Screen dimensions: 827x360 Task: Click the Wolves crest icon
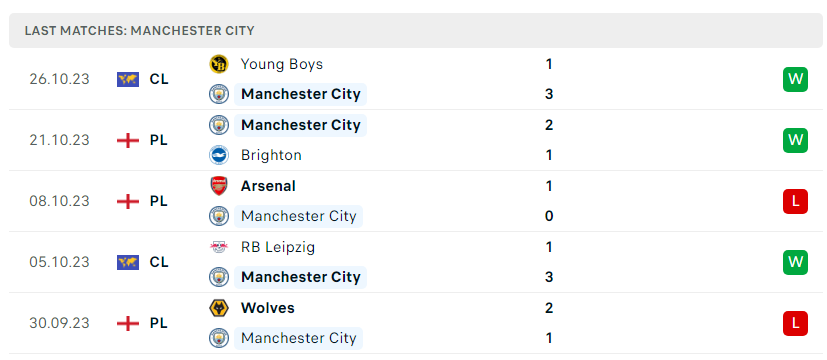[219, 308]
